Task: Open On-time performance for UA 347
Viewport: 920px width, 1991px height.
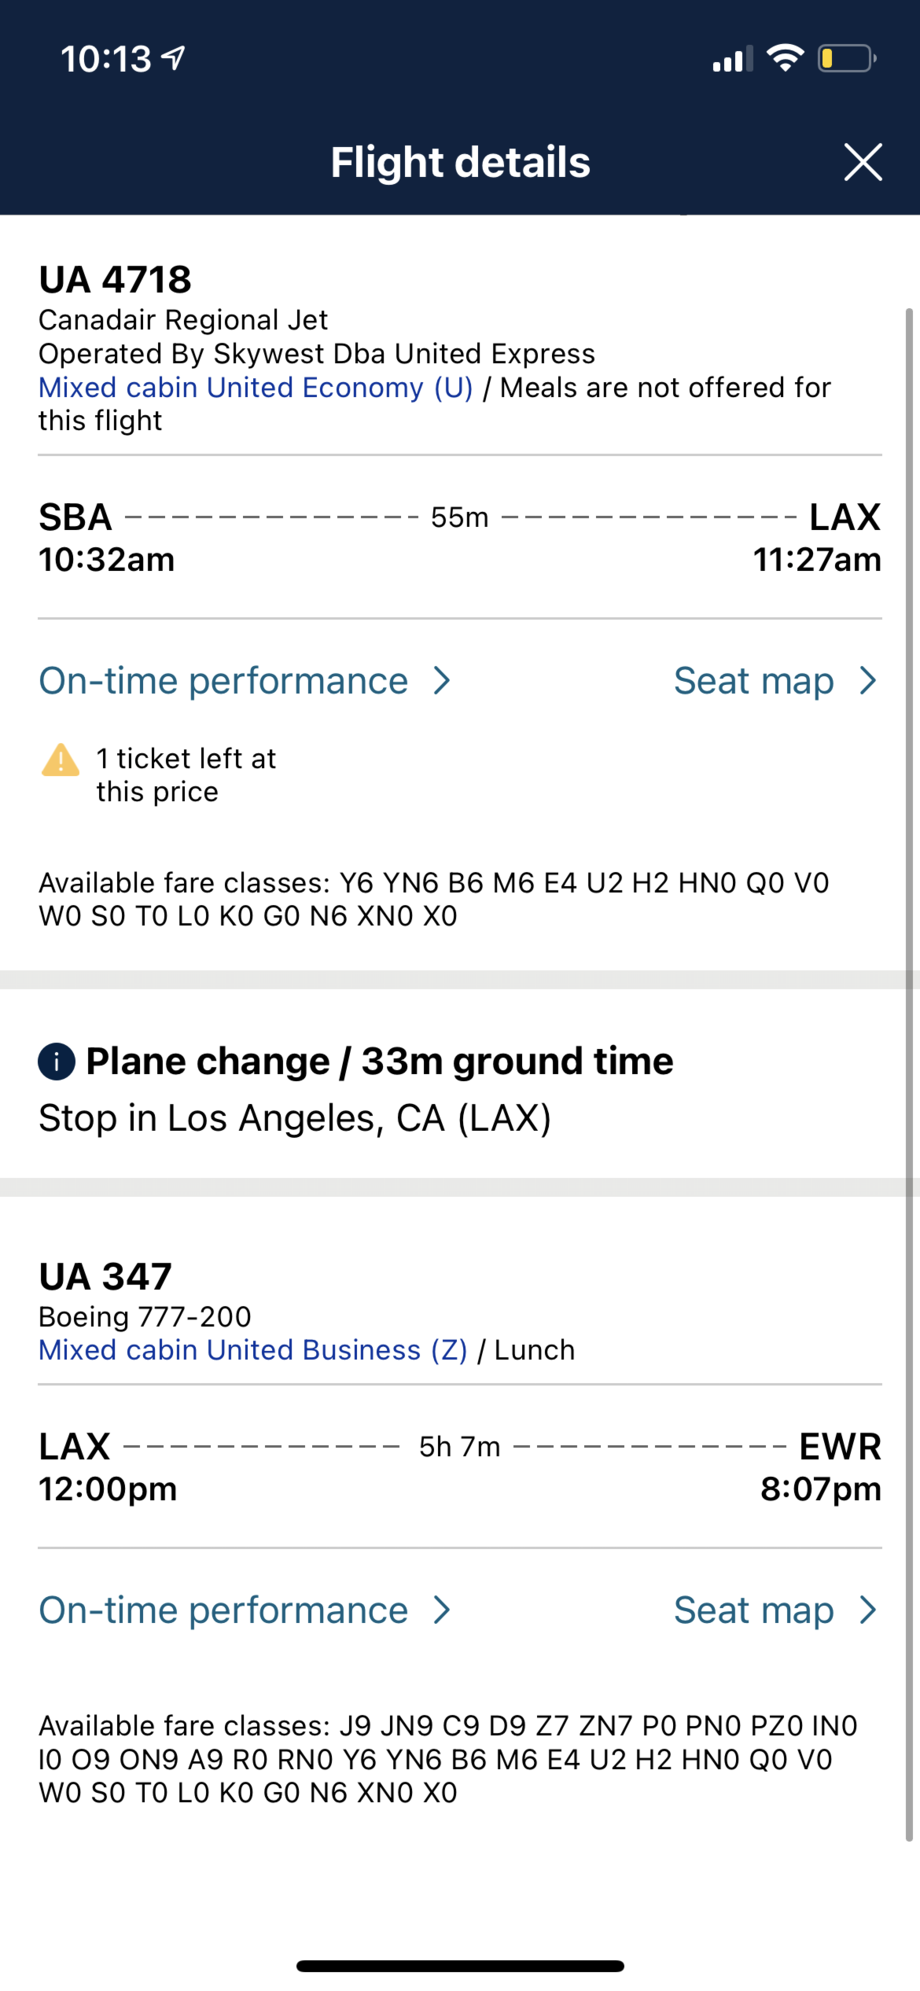Action: pos(224,1610)
